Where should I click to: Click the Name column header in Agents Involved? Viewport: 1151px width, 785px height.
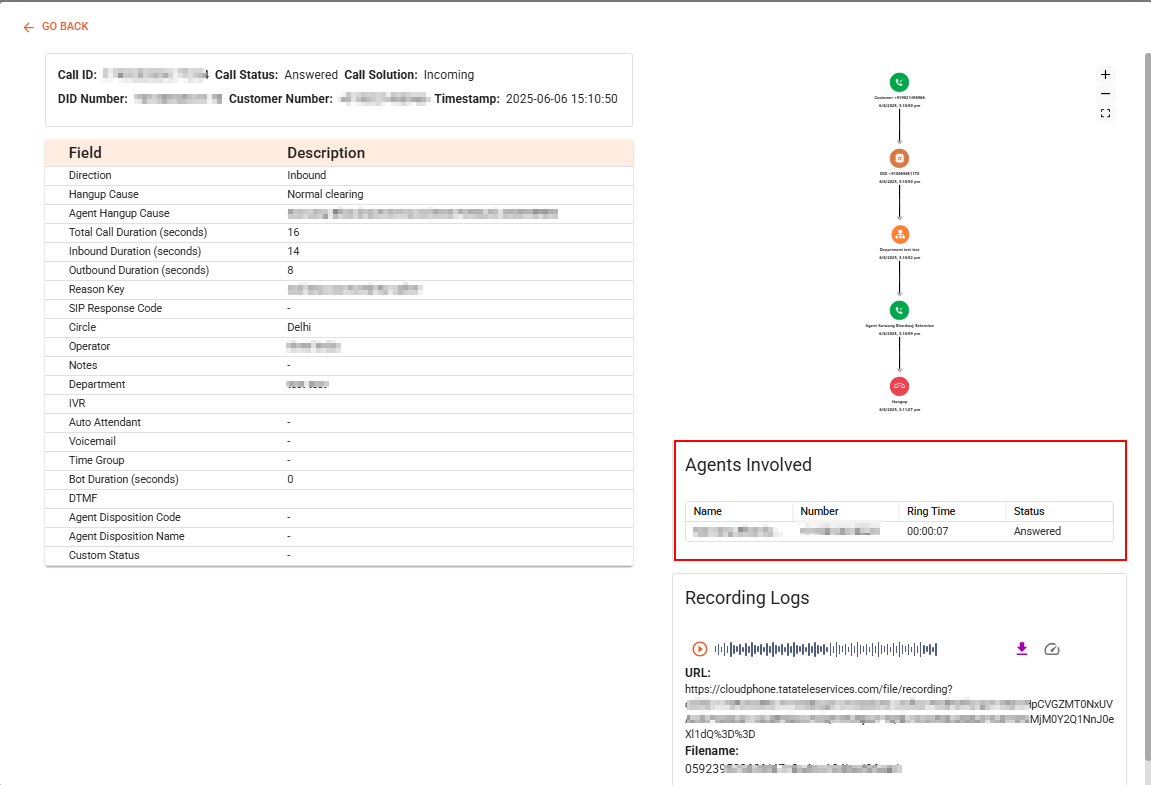[x=708, y=511]
